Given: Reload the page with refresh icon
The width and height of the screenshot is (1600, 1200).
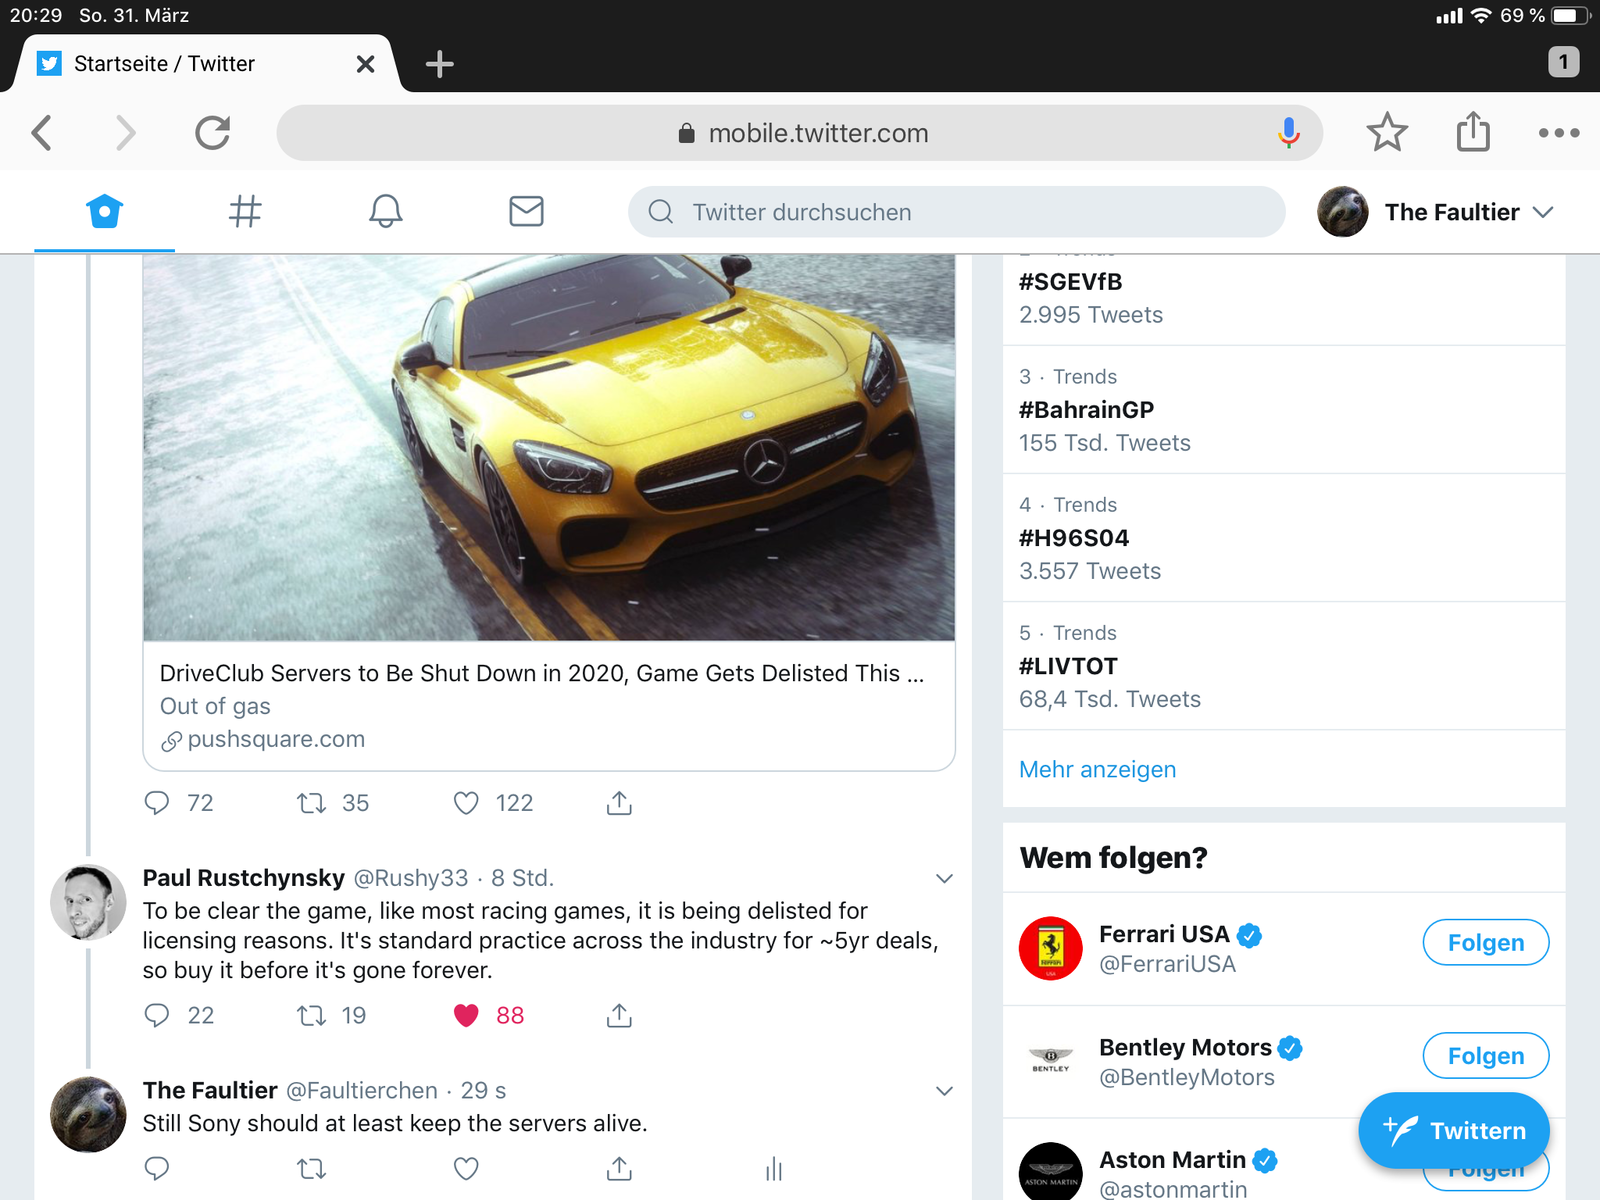Looking at the screenshot, I should (x=212, y=132).
